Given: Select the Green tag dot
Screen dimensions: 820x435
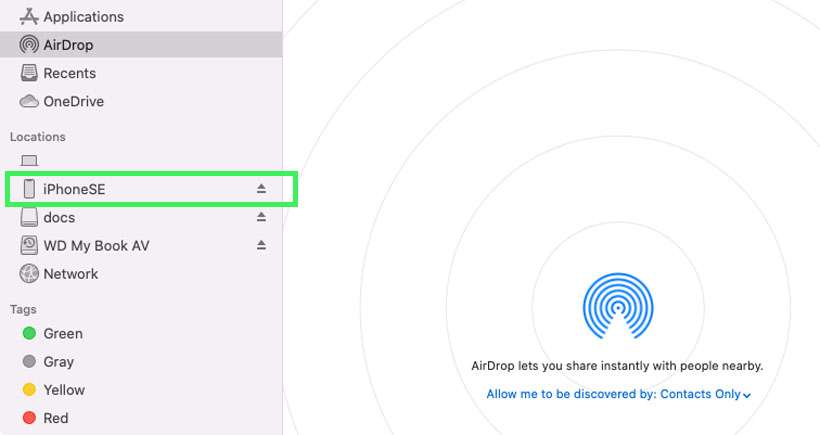Looking at the screenshot, I should (29, 334).
